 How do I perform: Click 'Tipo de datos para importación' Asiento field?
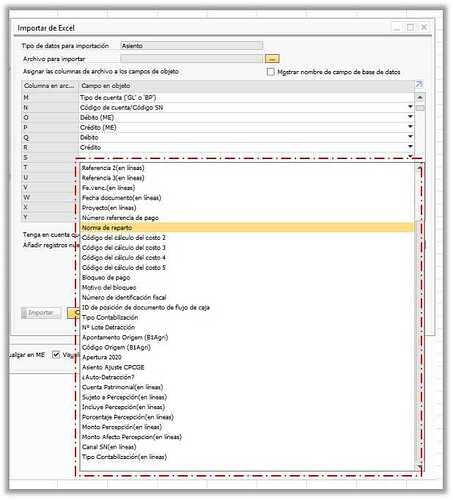192,45
